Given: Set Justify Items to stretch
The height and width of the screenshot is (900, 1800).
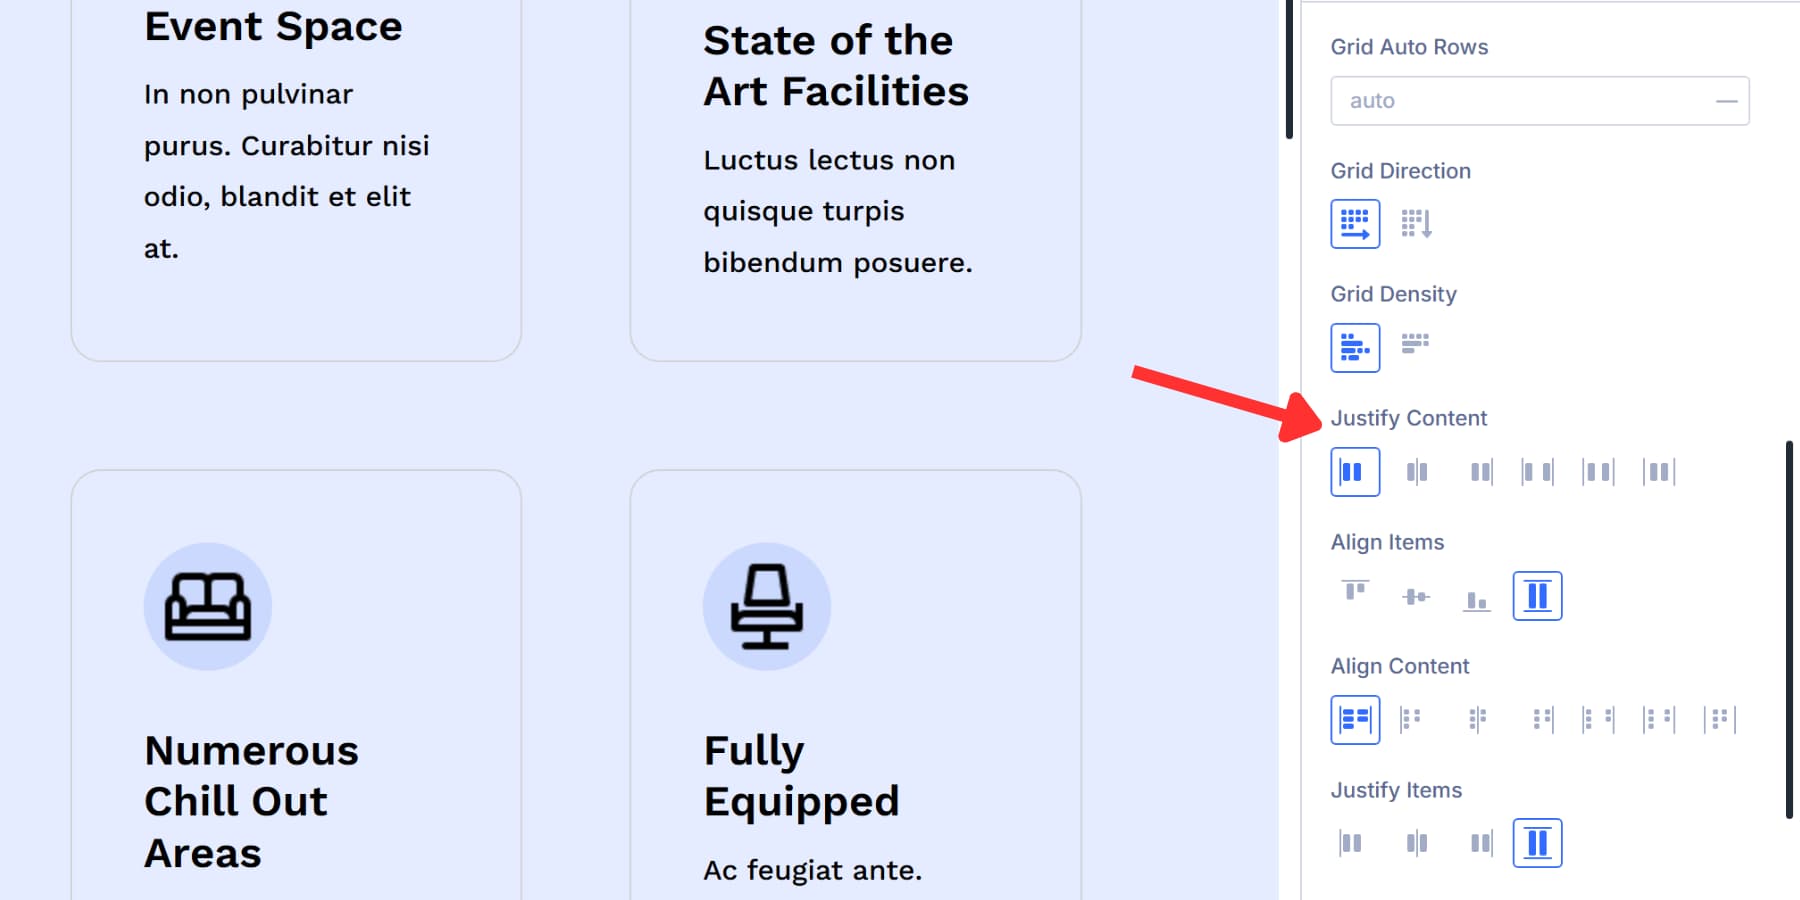Looking at the screenshot, I should (1537, 842).
